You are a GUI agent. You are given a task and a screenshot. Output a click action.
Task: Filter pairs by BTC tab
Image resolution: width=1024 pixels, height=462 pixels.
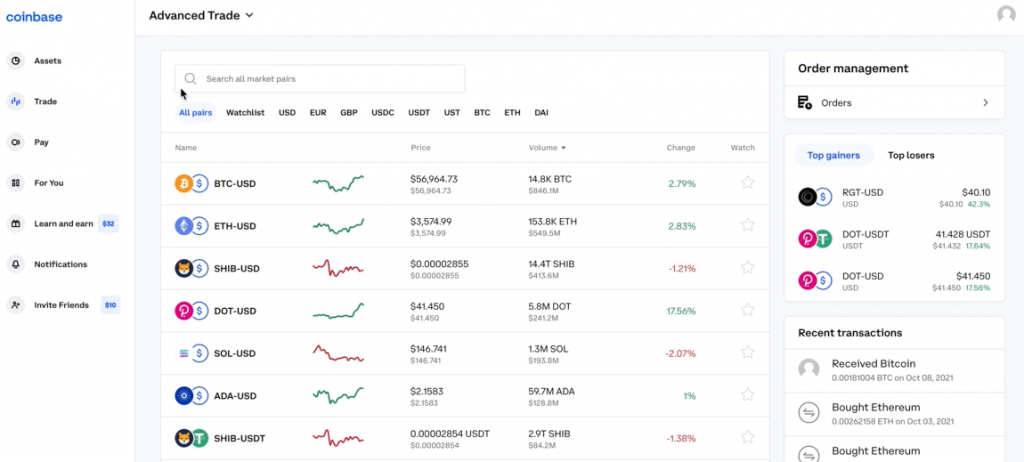coord(482,112)
